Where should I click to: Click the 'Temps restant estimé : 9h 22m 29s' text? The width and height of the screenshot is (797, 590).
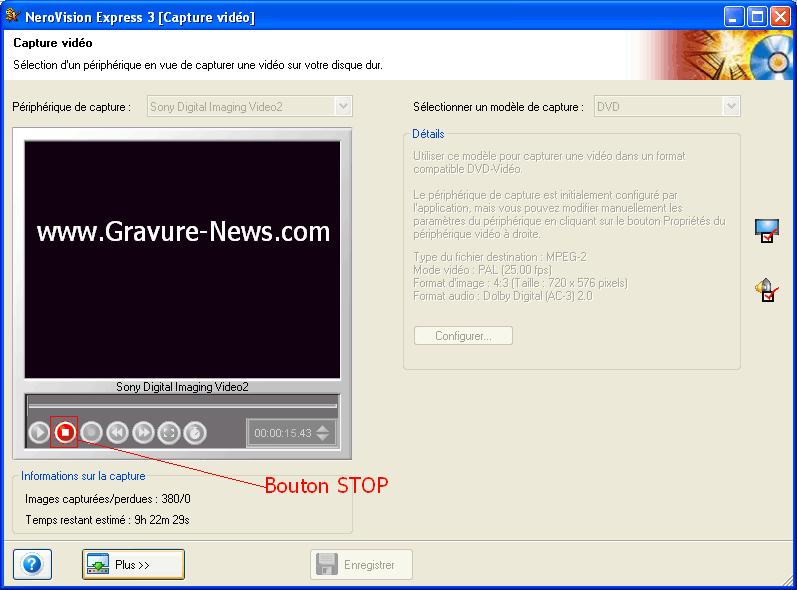click(x=107, y=520)
